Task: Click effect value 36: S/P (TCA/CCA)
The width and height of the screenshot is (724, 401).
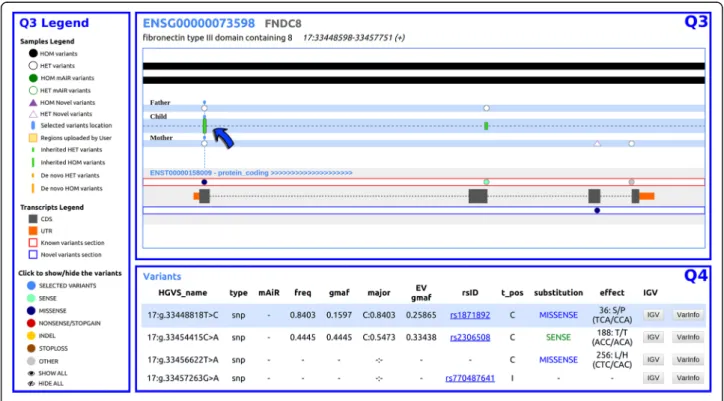Action: click(x=612, y=315)
